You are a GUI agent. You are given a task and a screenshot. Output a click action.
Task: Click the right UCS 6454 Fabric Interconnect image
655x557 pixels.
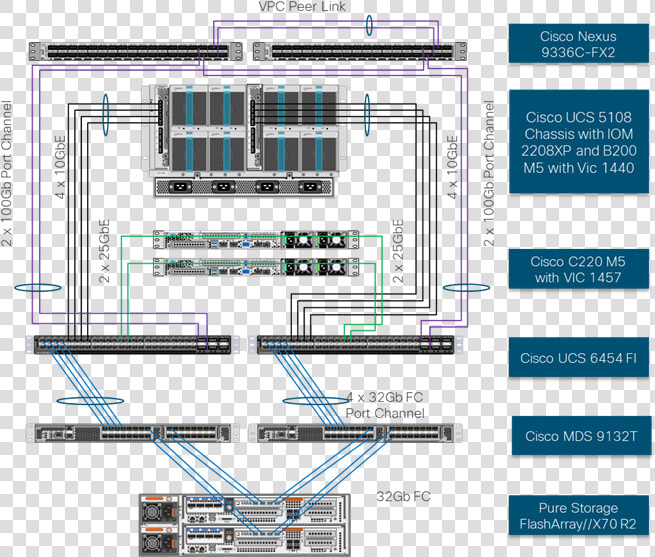(x=356, y=345)
